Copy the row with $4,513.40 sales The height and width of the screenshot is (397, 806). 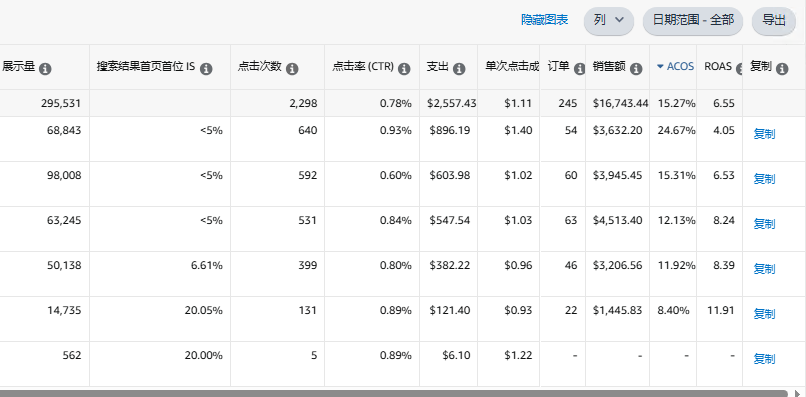click(764, 224)
